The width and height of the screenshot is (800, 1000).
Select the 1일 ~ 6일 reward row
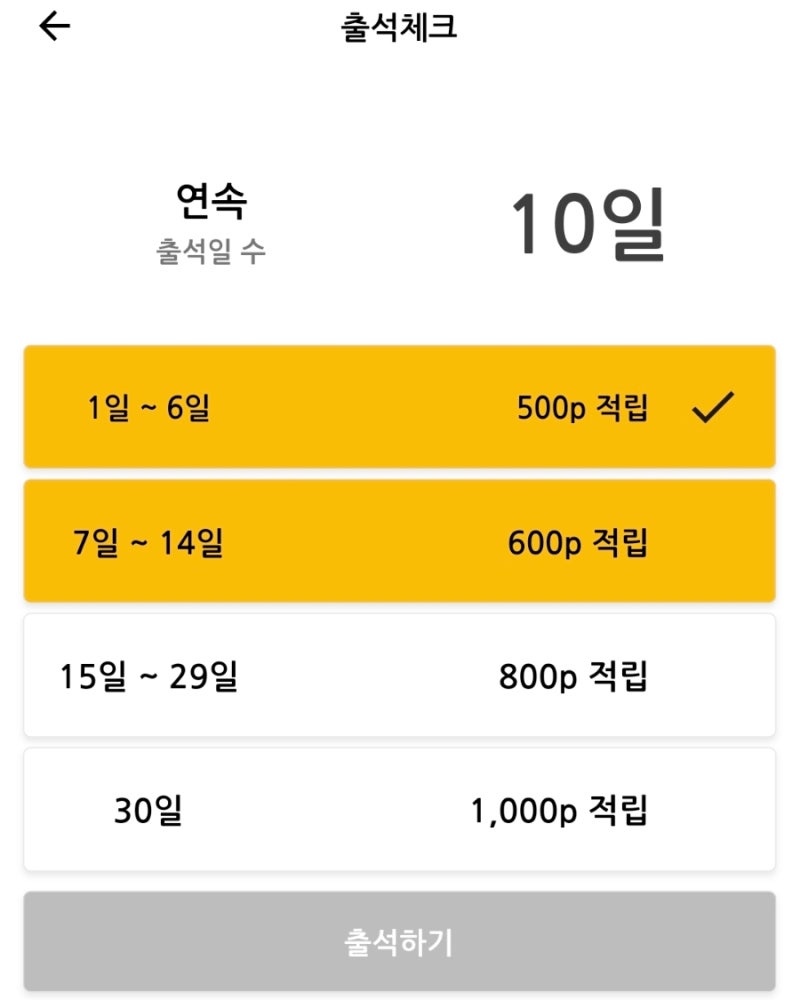point(399,407)
